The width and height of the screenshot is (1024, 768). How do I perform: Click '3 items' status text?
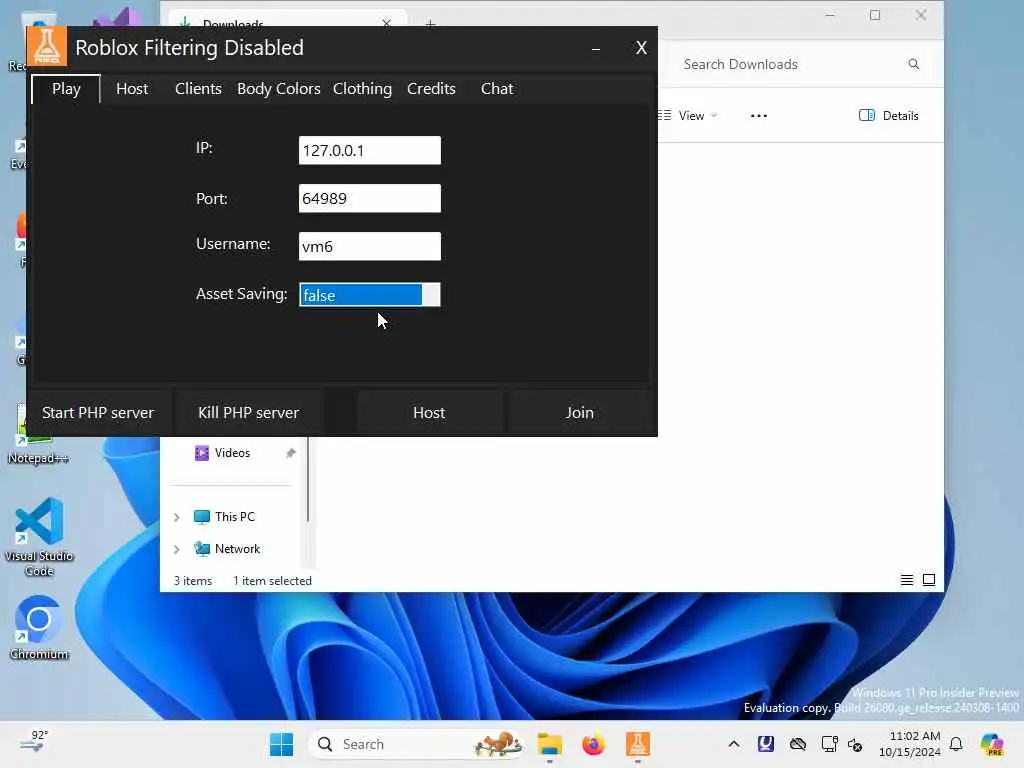click(193, 581)
